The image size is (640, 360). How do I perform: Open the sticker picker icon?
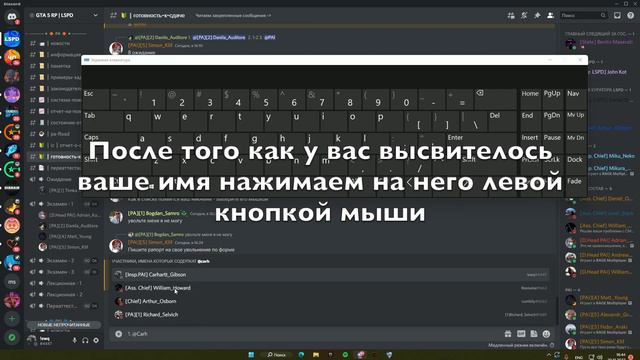click(x=534, y=334)
